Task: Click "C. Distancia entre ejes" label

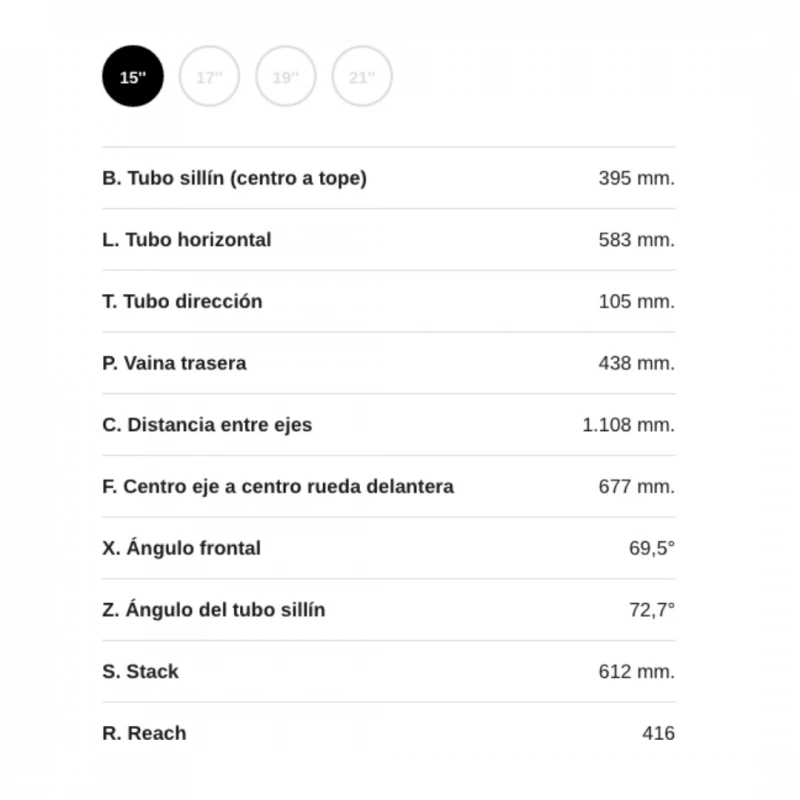Action: [x=207, y=425]
